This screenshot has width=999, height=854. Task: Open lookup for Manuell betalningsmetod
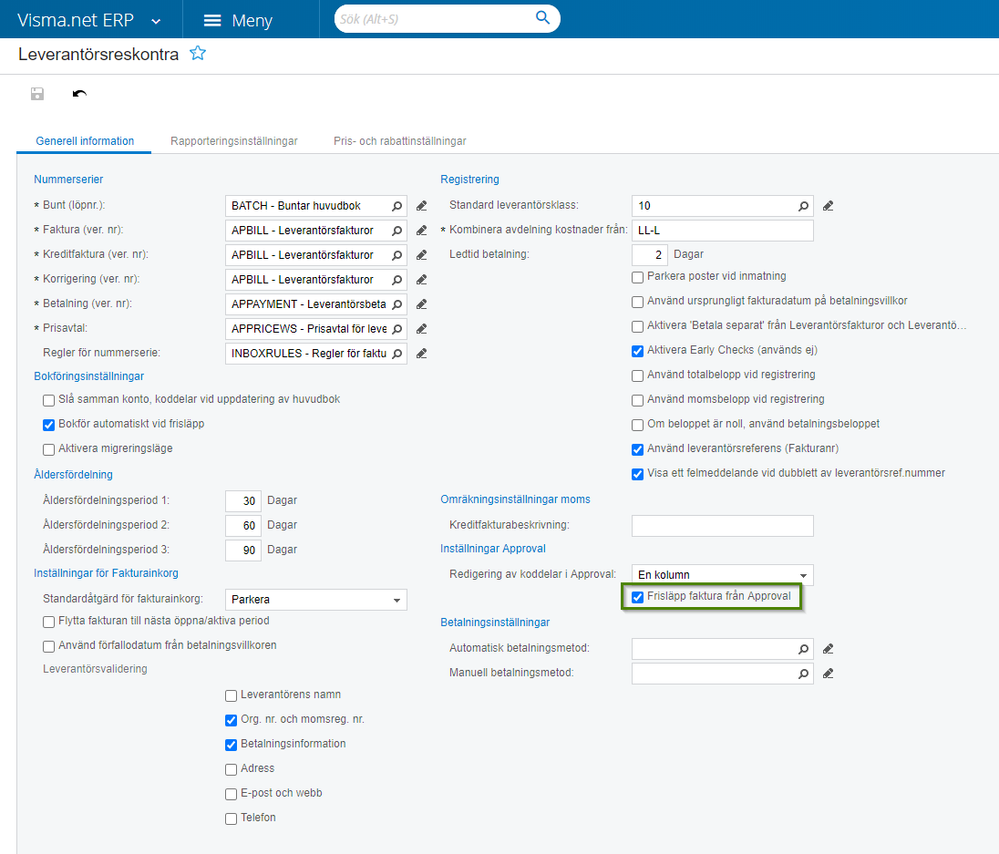click(x=803, y=674)
